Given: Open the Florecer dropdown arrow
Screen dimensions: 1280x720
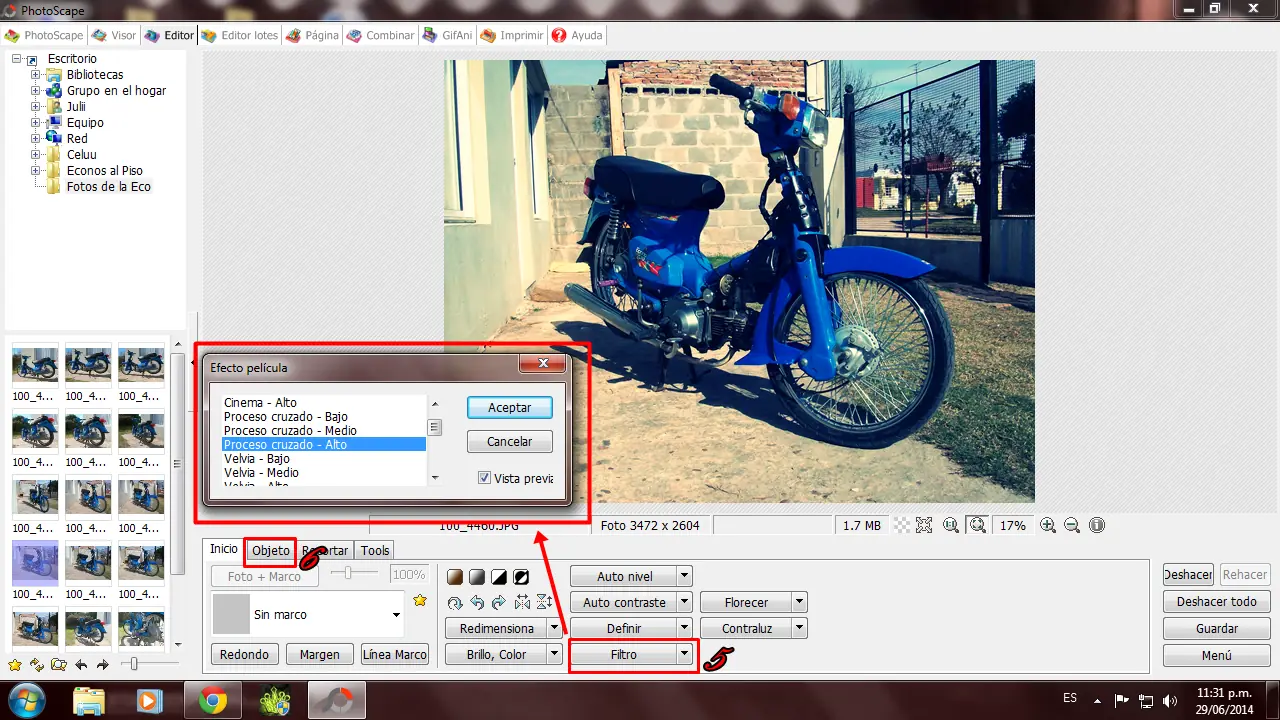Looking at the screenshot, I should (799, 602).
